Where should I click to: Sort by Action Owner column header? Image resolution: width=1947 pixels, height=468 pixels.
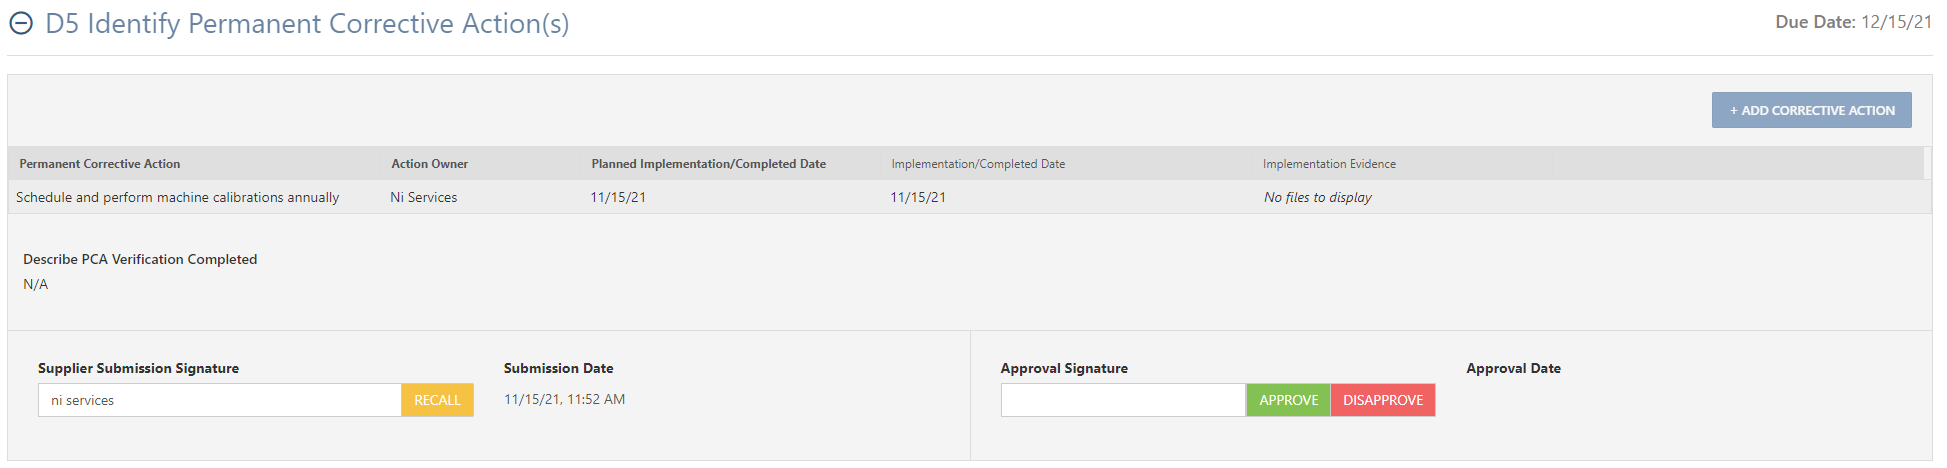(x=430, y=164)
